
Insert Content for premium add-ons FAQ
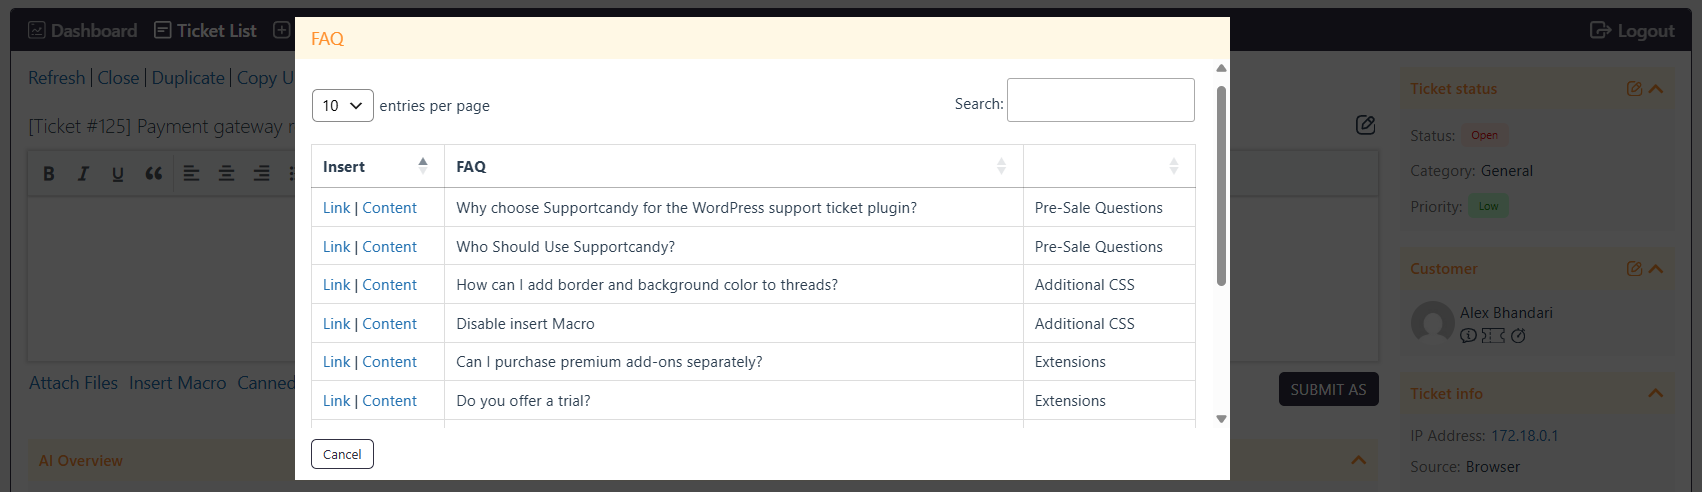(x=389, y=362)
